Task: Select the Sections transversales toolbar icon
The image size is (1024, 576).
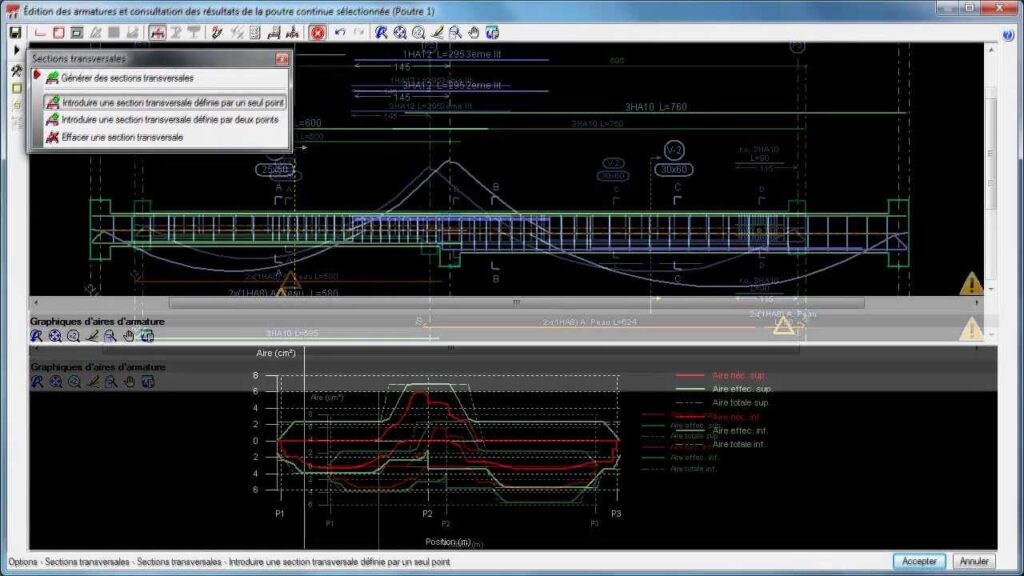Action: (x=158, y=32)
